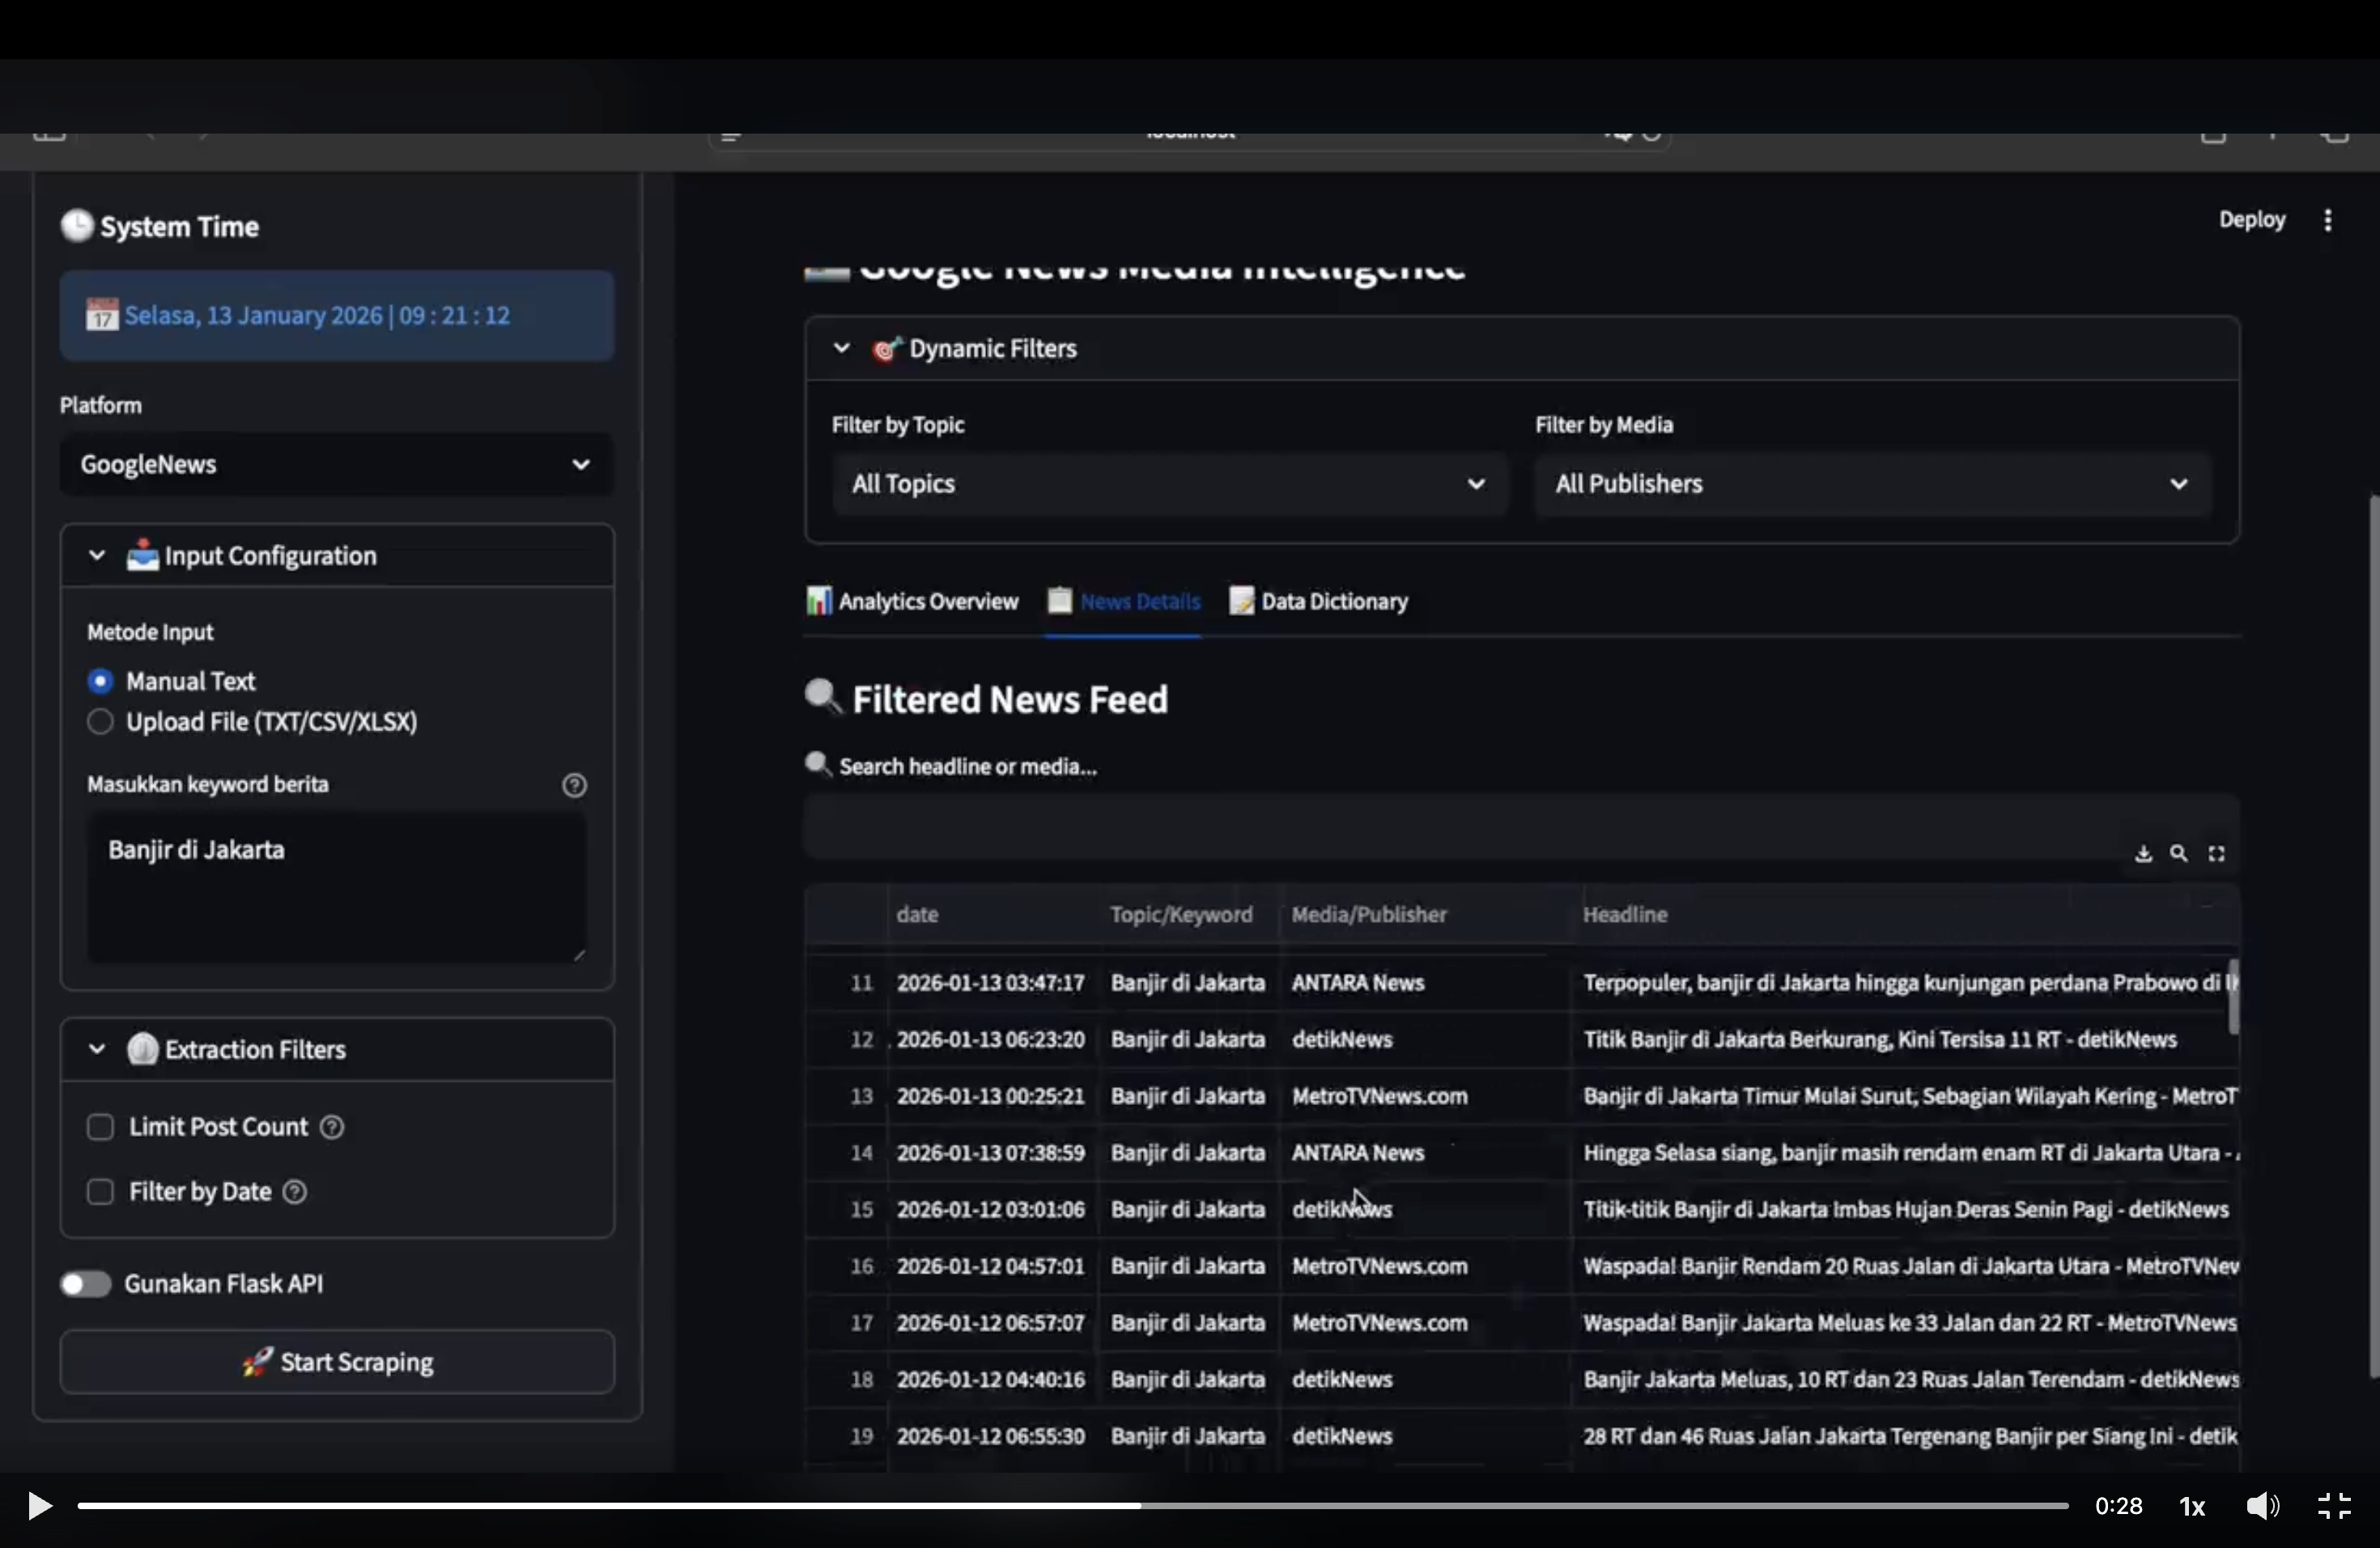Mute video using the speaker icon

coord(2262,1506)
